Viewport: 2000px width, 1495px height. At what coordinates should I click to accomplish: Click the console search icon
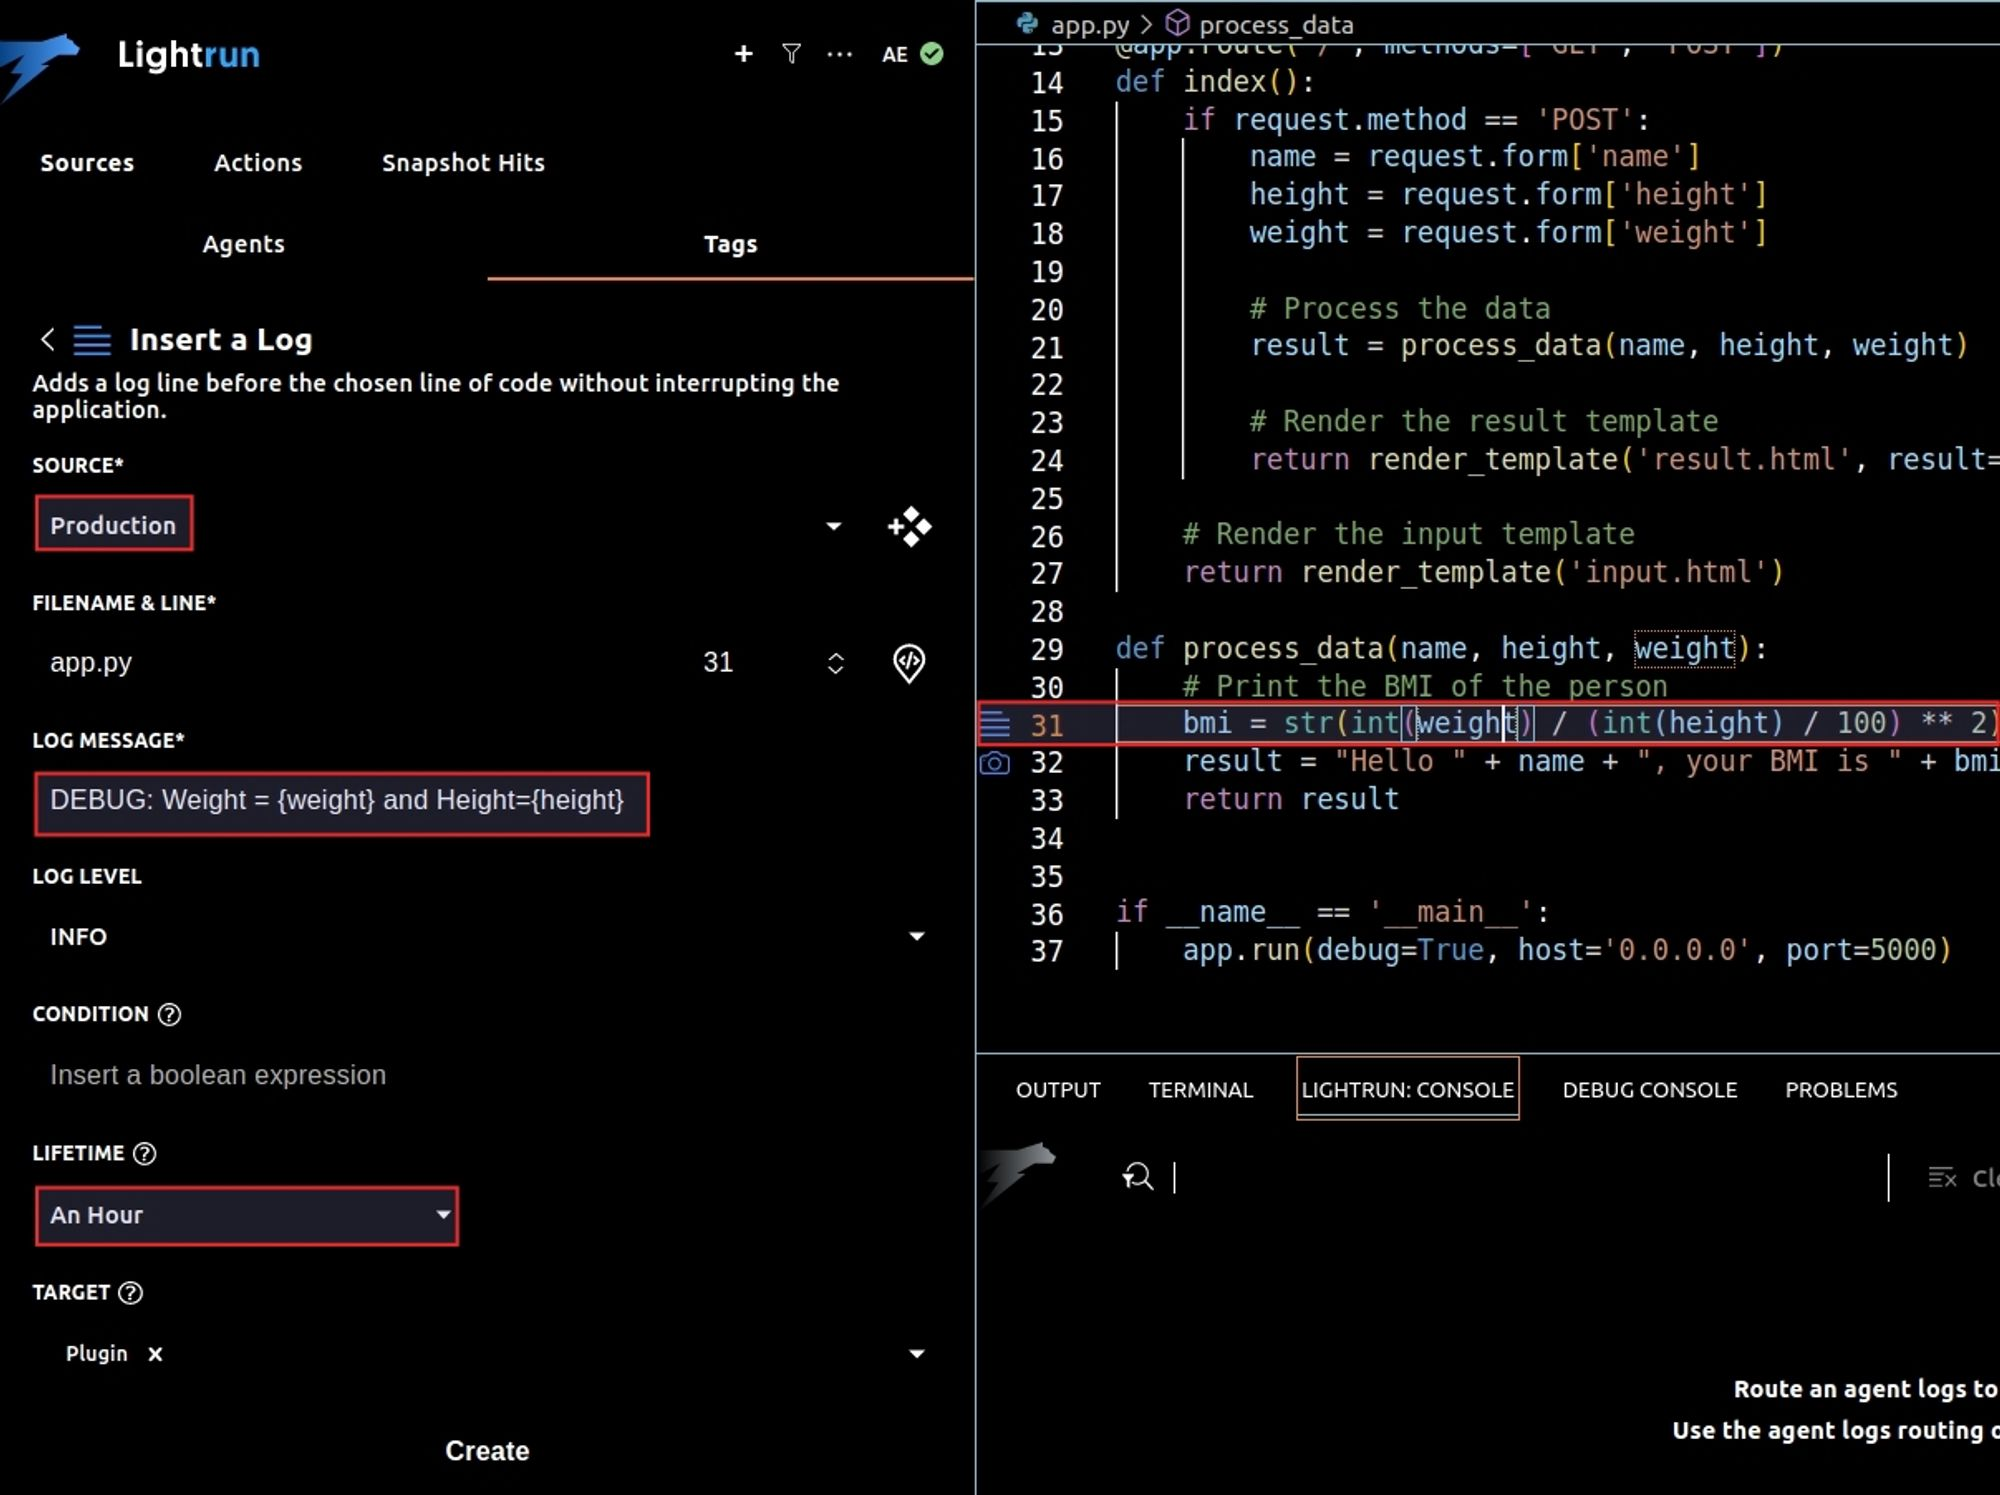(1137, 1176)
